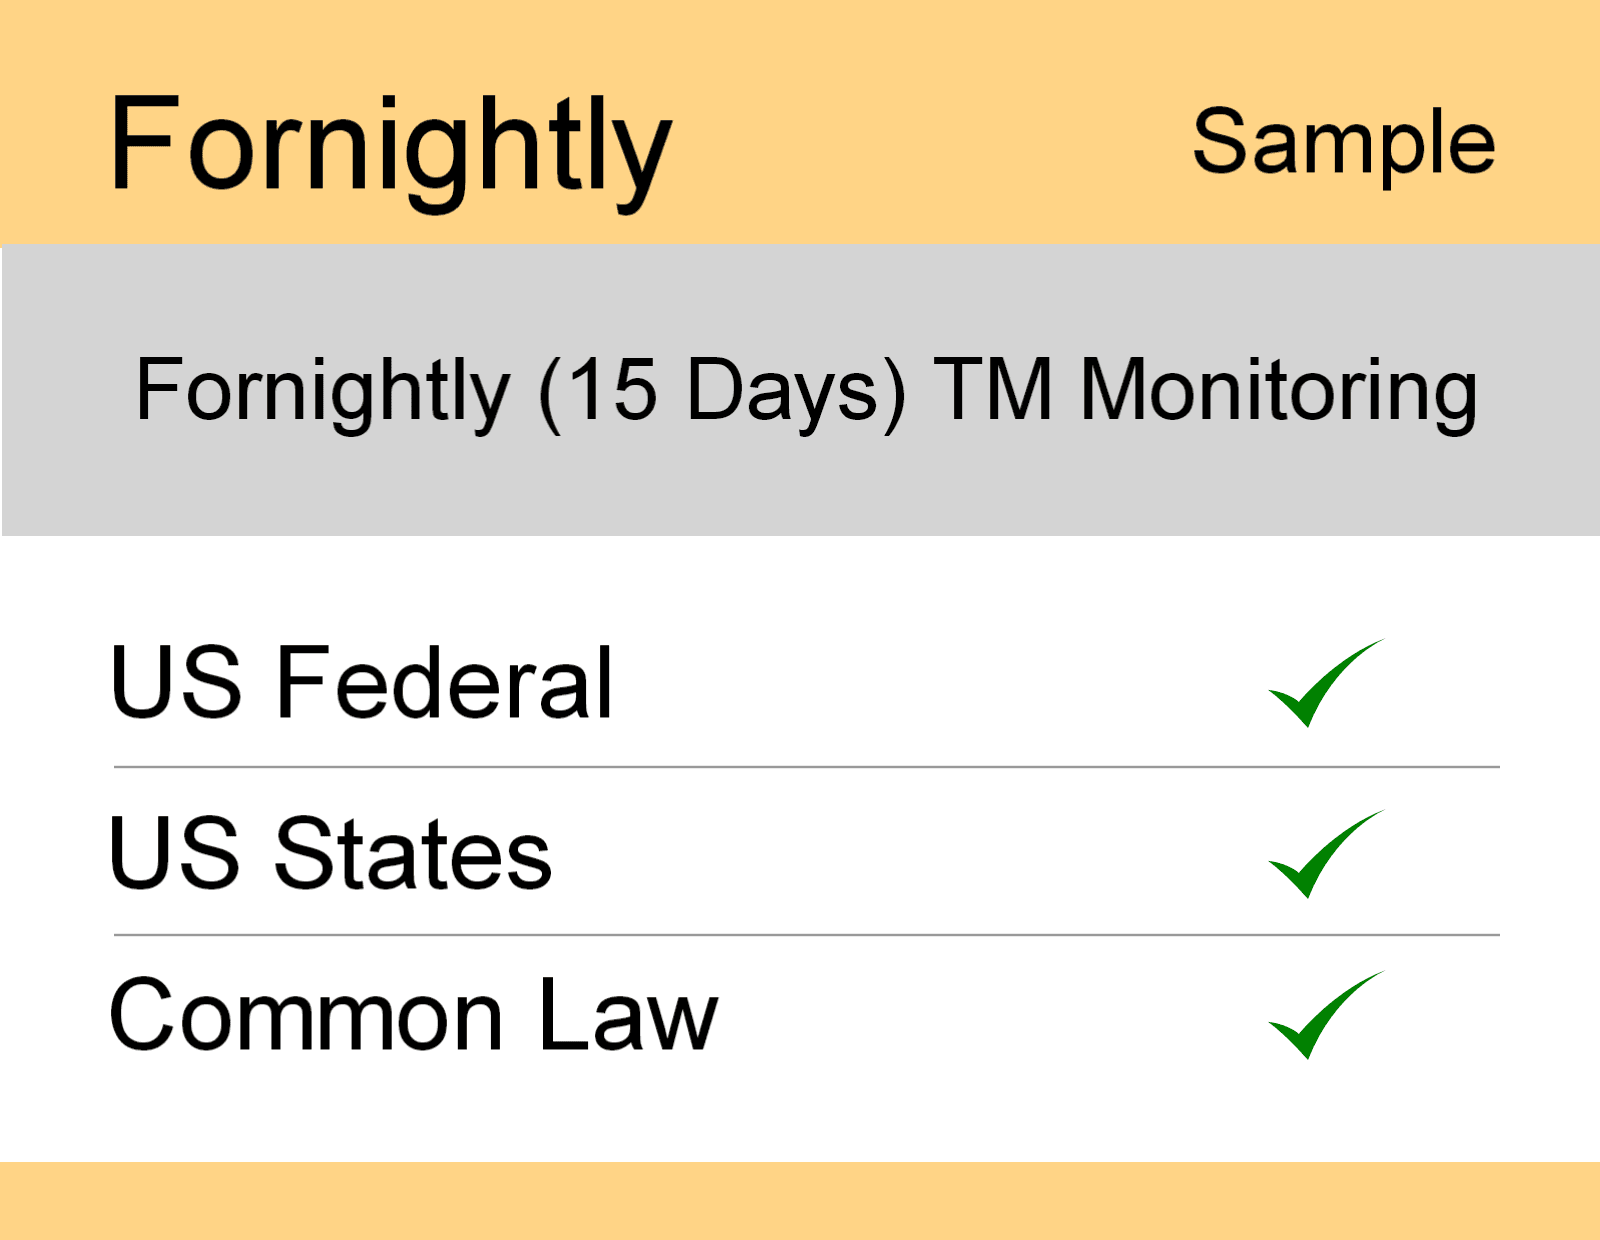Select the "TM Monitoring" text in banner
The image size is (1600, 1240).
point(1205,390)
